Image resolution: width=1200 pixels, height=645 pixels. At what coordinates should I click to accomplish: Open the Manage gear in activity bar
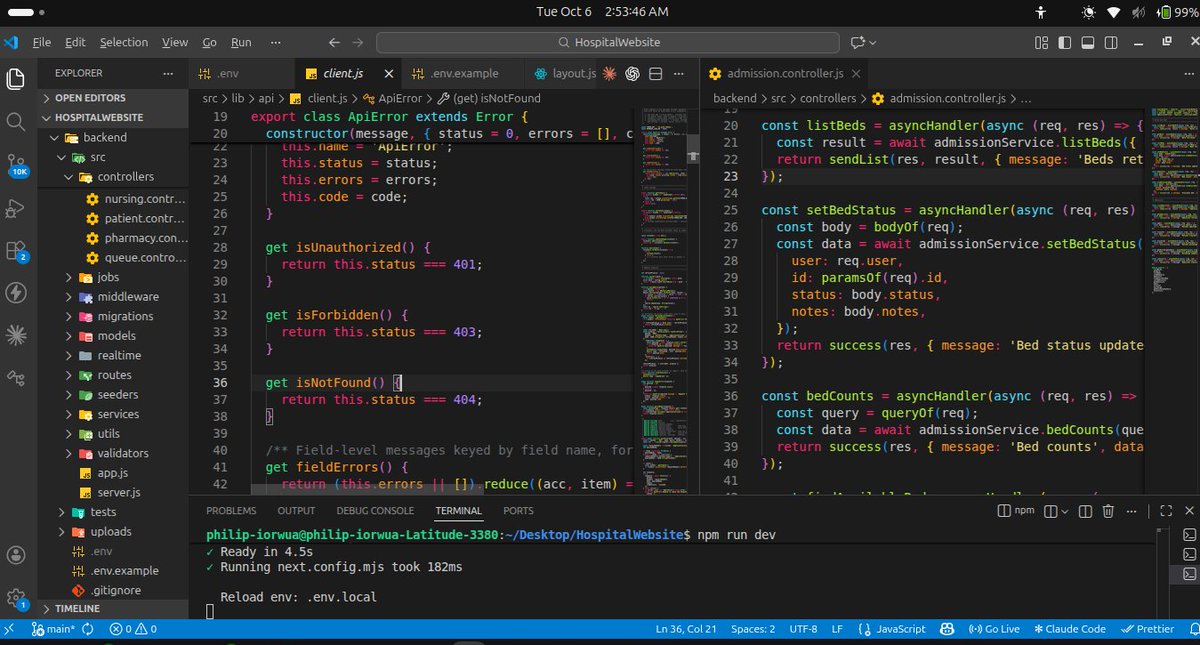coord(16,598)
